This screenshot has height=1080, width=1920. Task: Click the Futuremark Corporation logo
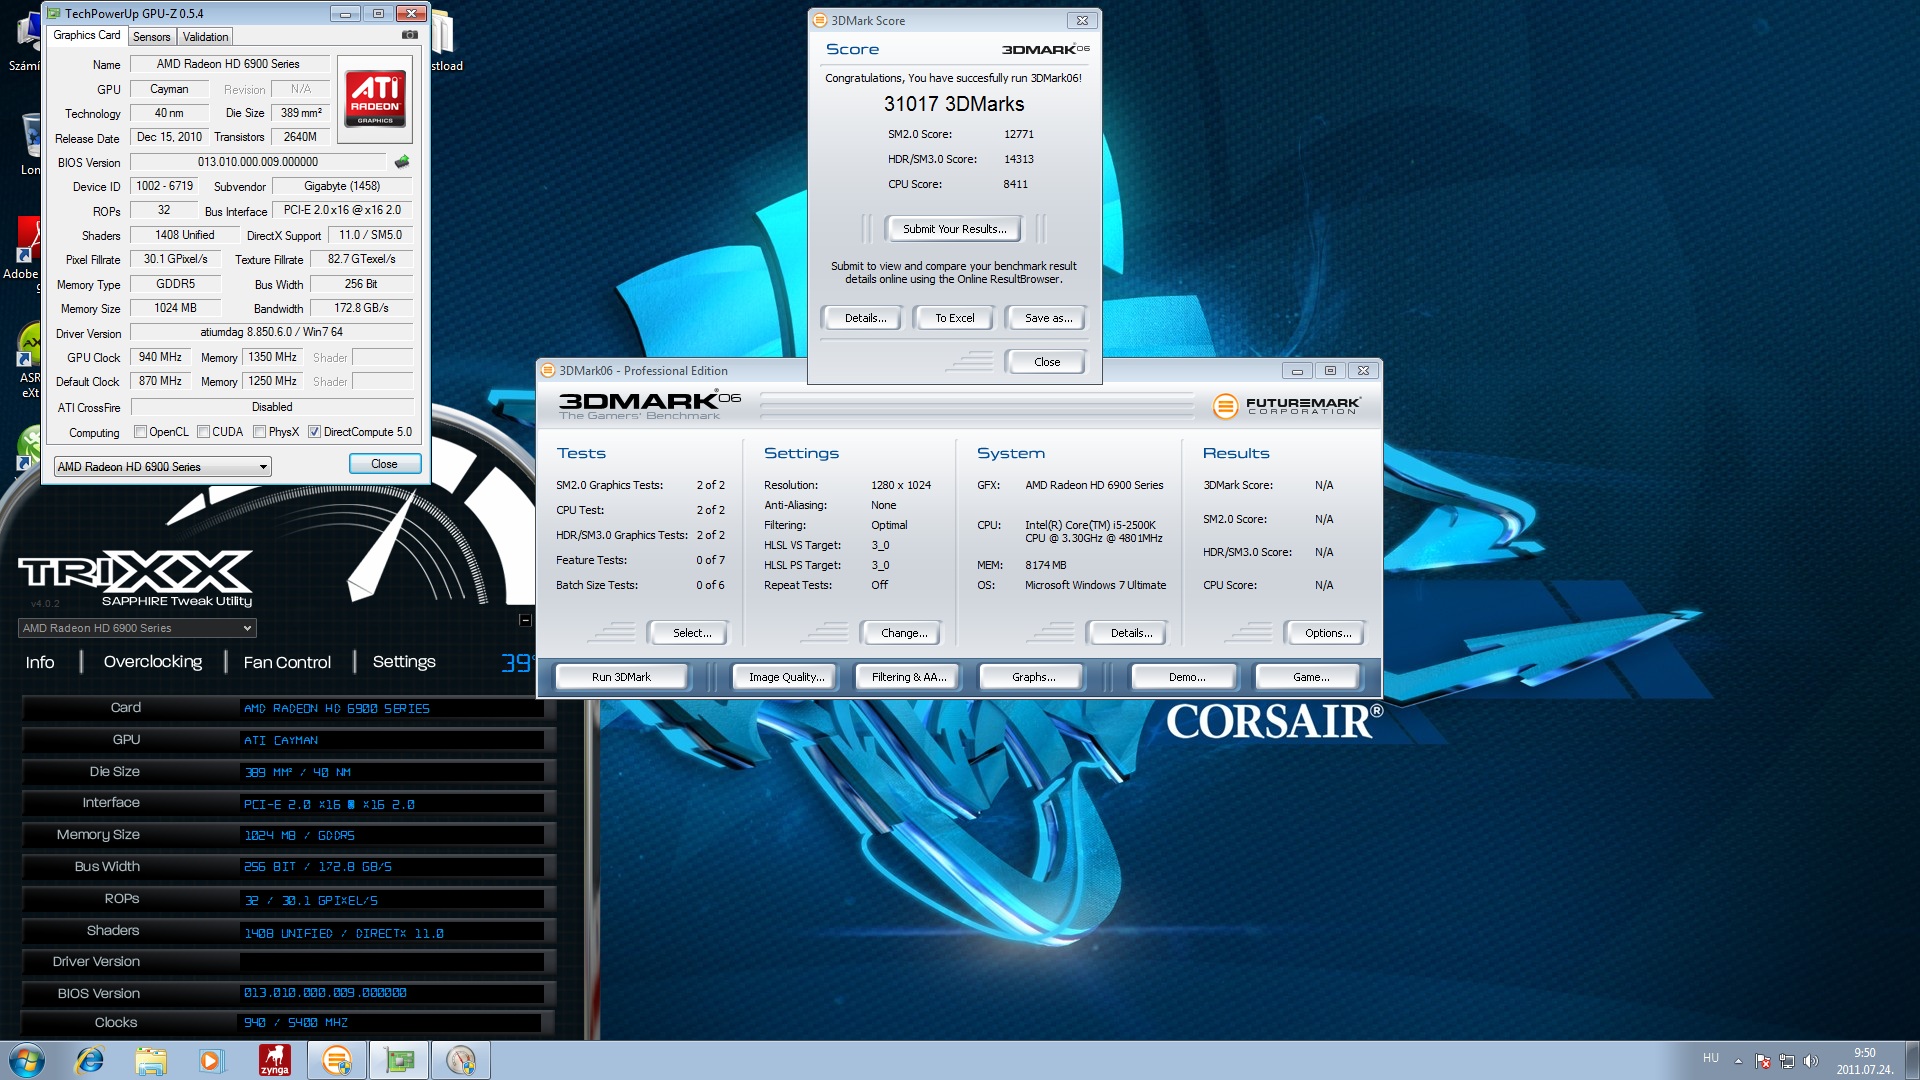point(1287,406)
